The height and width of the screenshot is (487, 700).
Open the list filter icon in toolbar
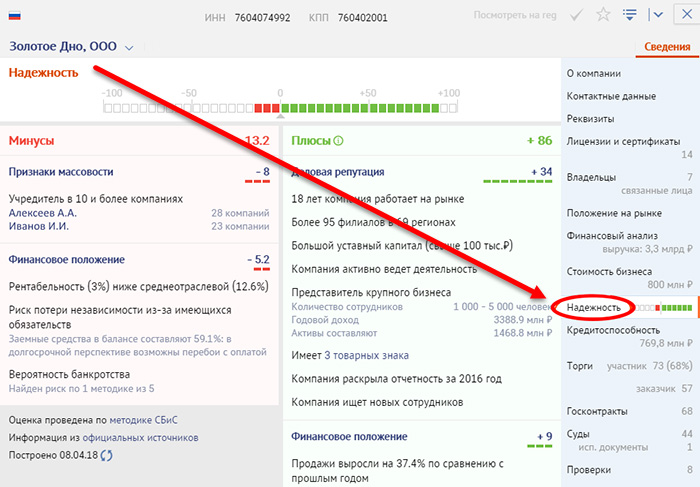tap(630, 15)
